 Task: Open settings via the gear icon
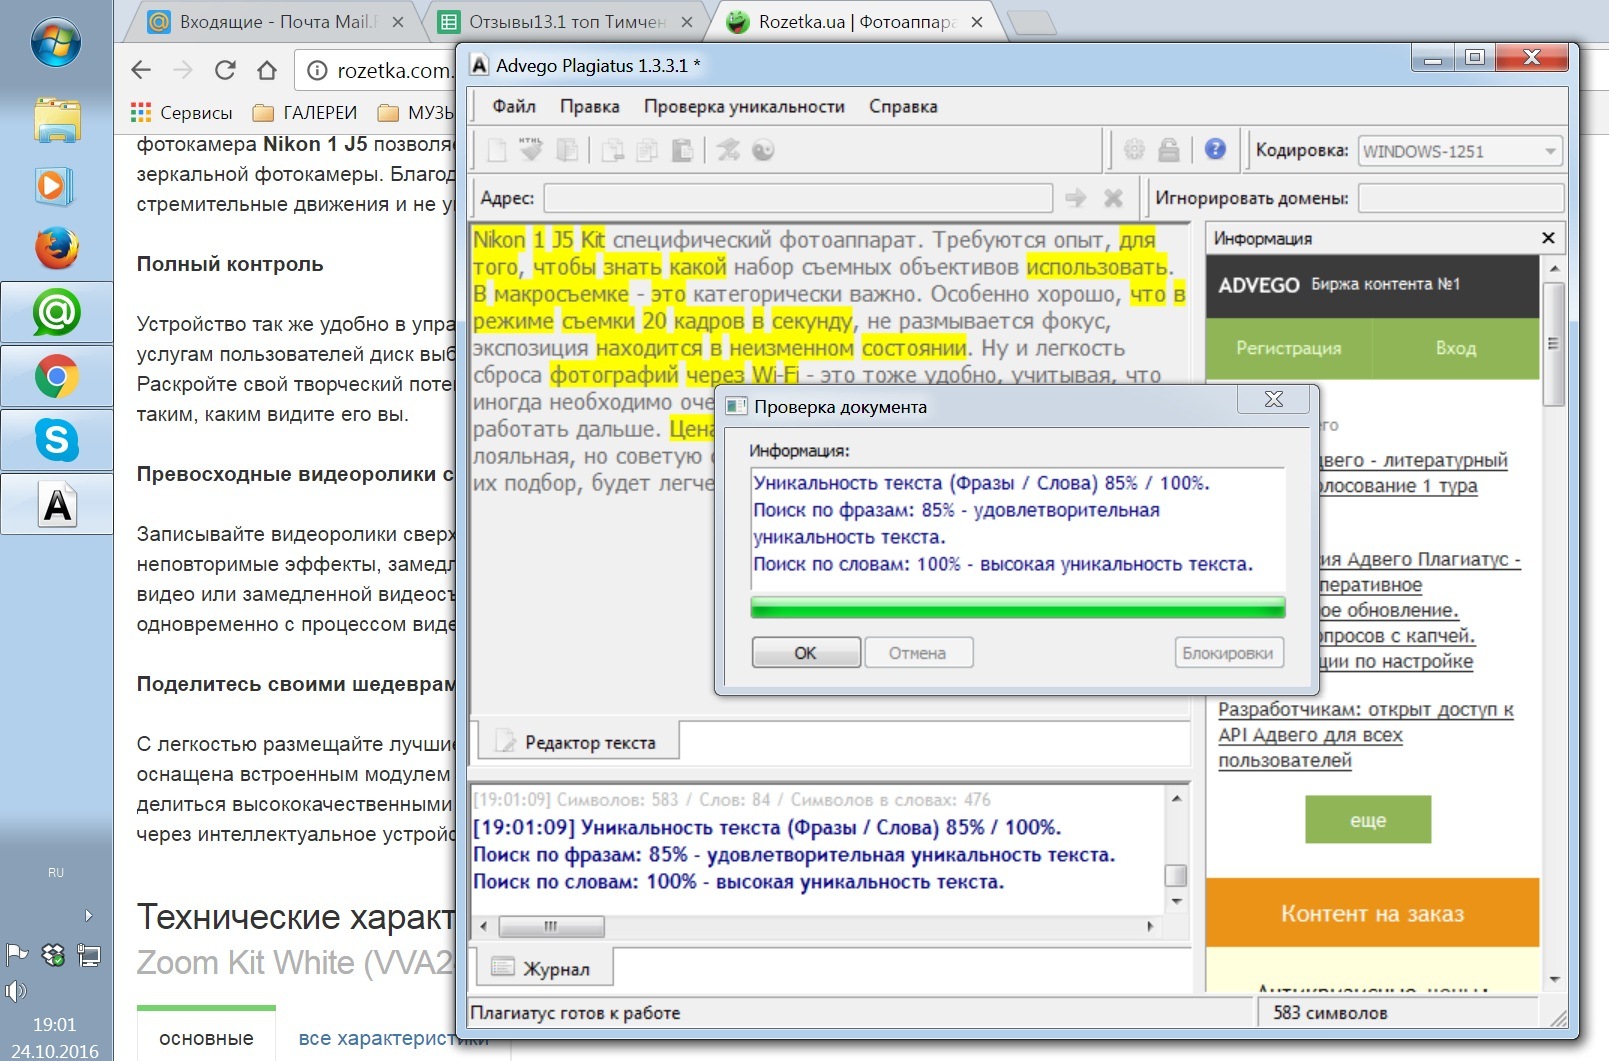point(1134,149)
